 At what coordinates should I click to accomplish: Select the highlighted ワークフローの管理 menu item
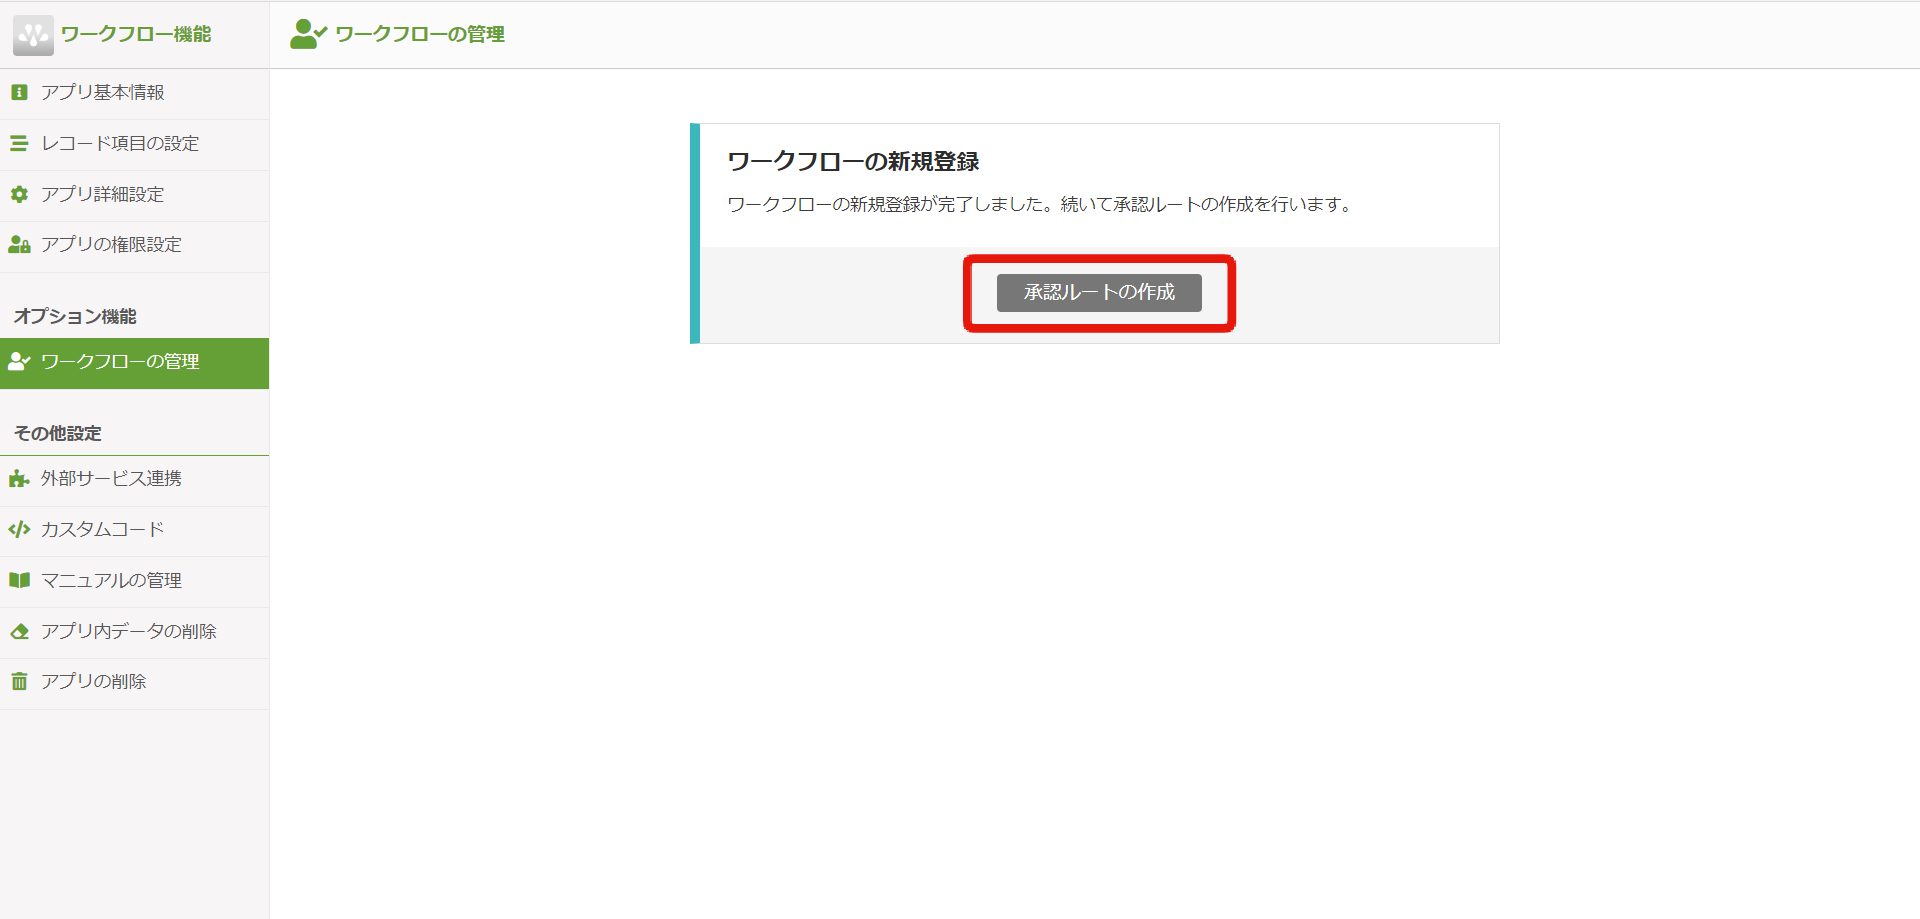tap(134, 363)
